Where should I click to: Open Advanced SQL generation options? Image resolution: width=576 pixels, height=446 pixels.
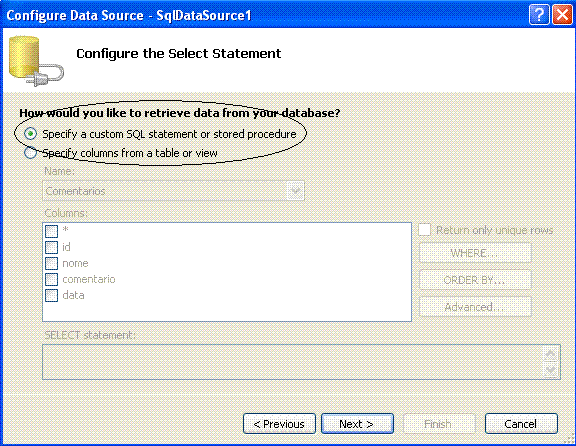pyautogui.click(x=475, y=307)
